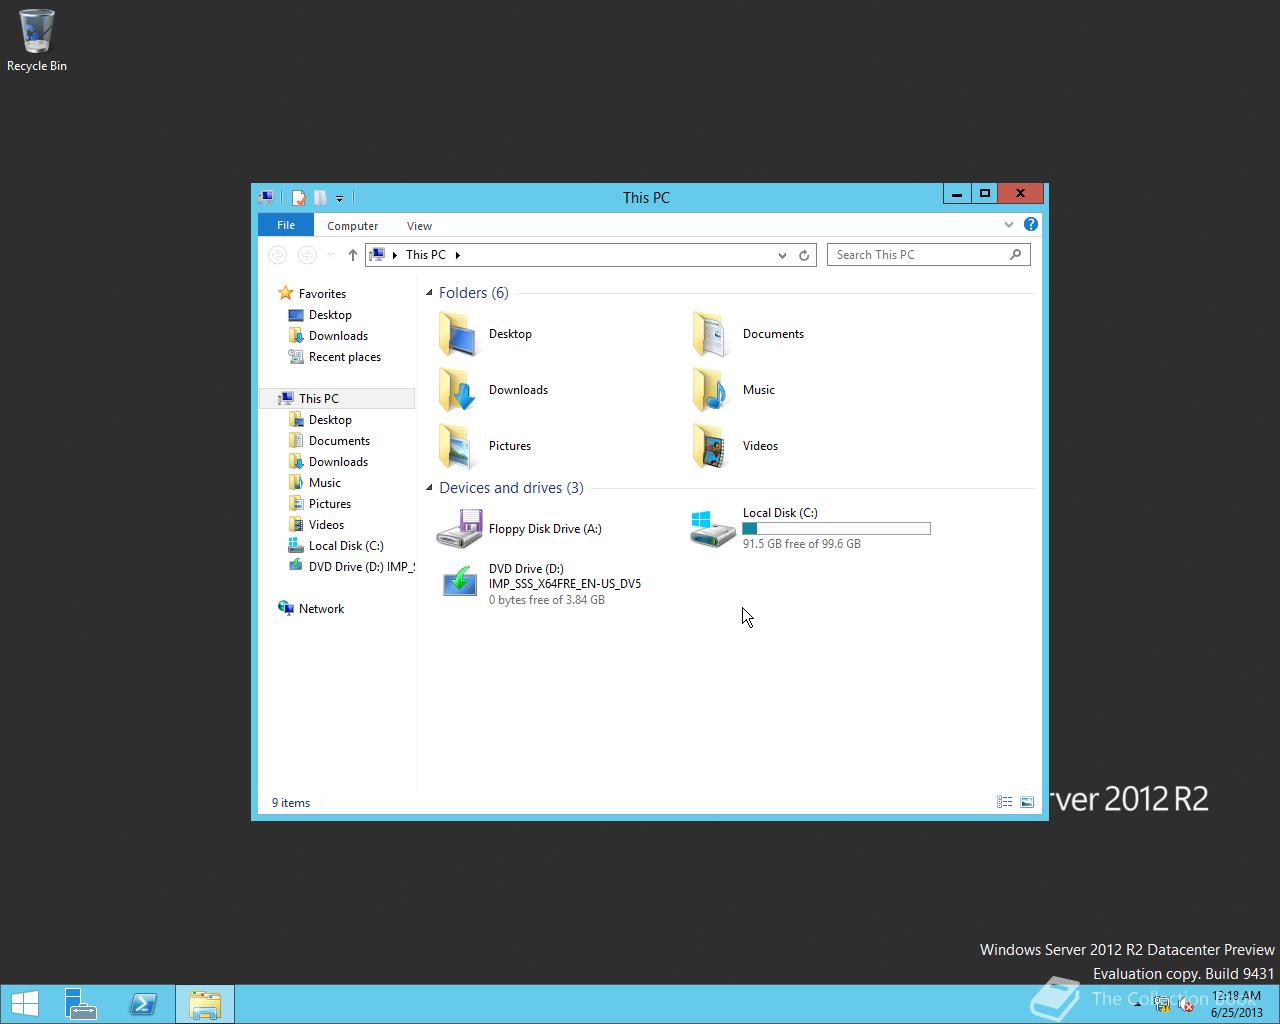Expand the chevron after This PC breadcrumb

[458, 255]
